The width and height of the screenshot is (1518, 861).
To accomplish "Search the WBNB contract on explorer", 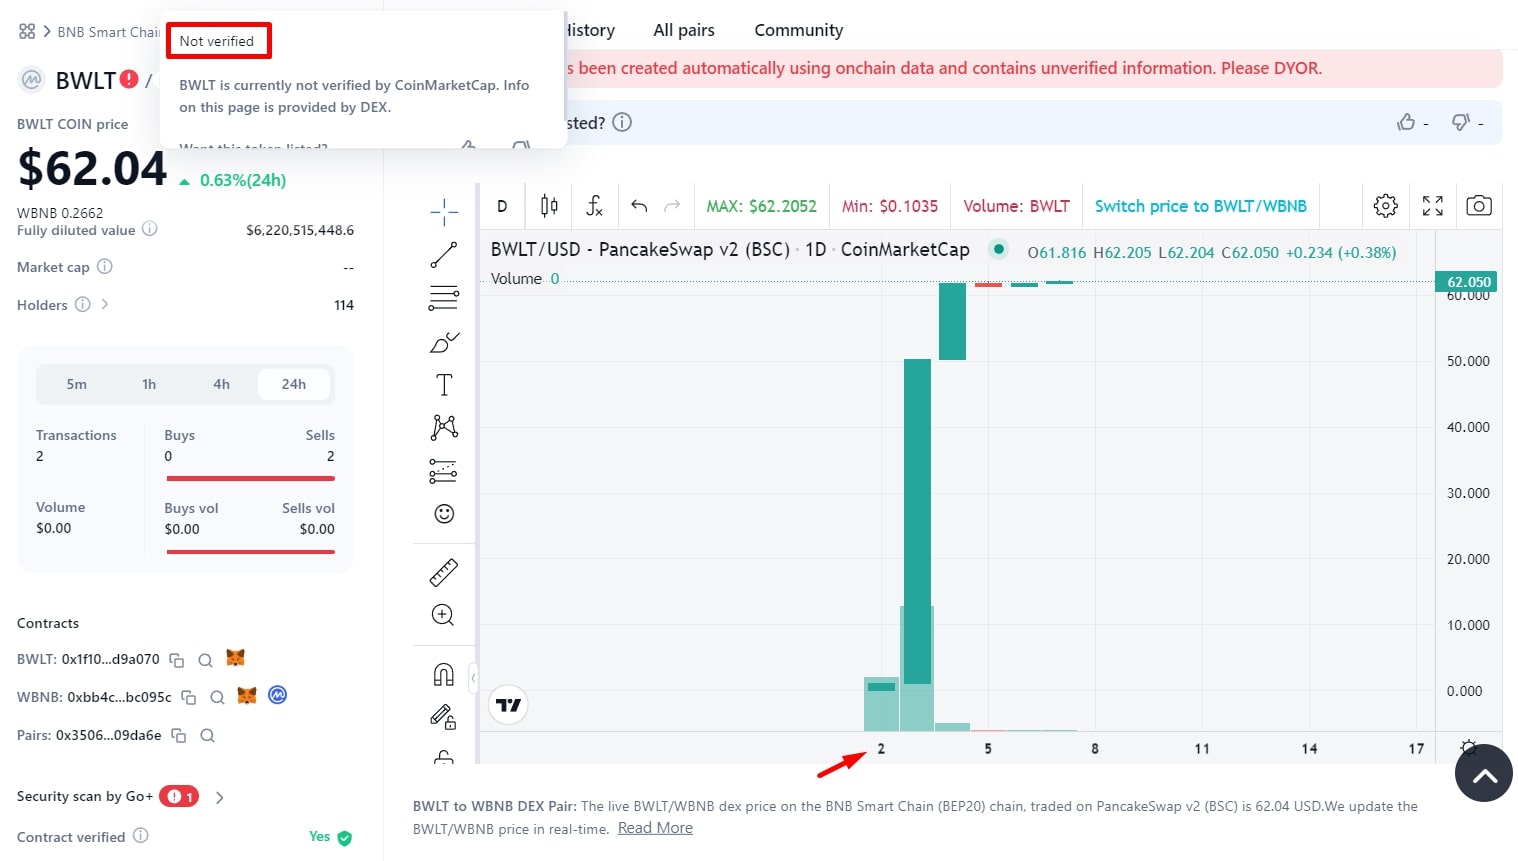I will [x=217, y=698].
